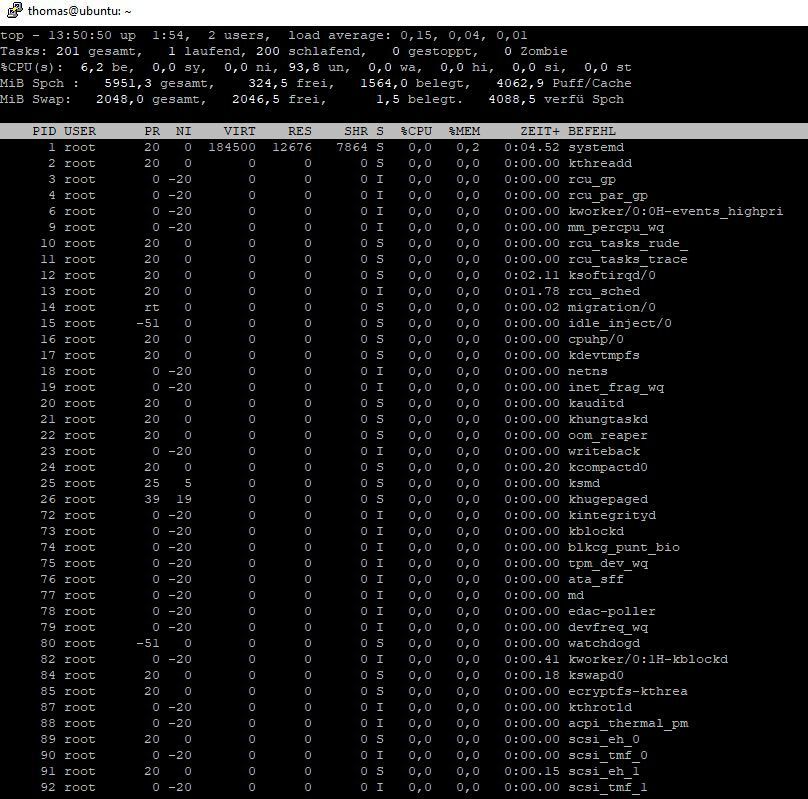The height and width of the screenshot is (799, 808).
Task: Select the mm_percpu_wq process
Action: 616,227
